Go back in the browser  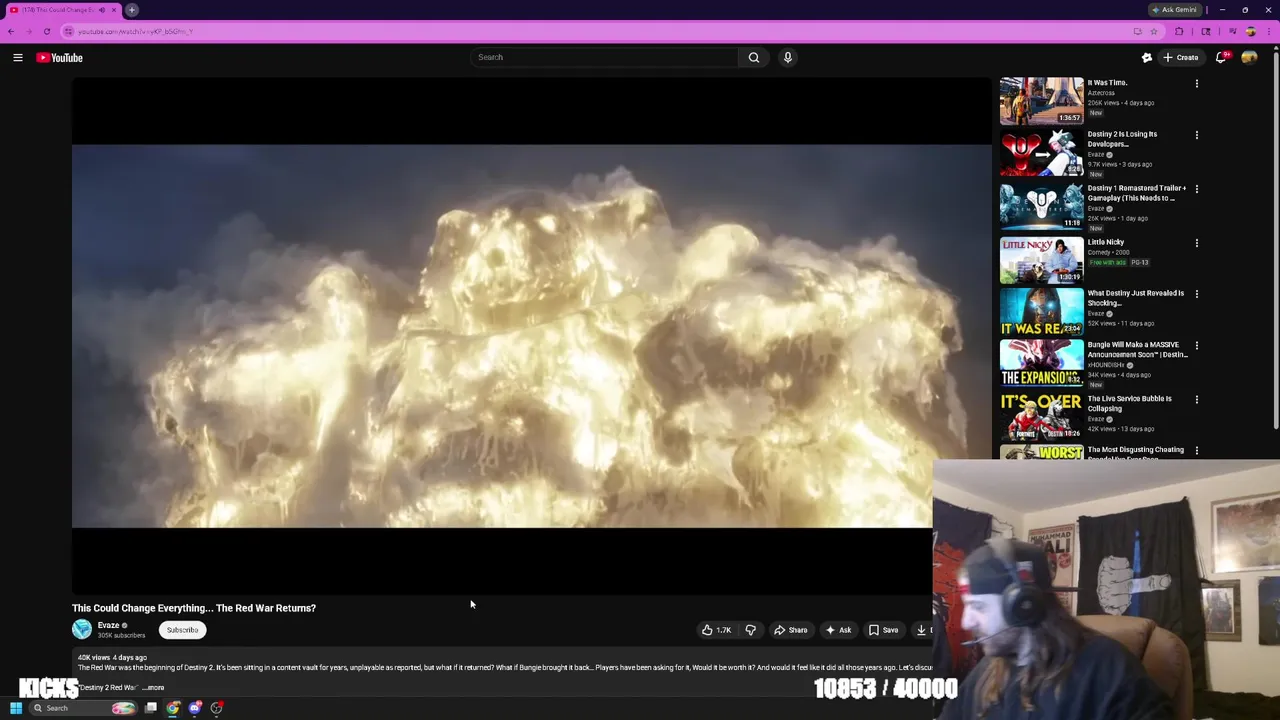[11, 31]
